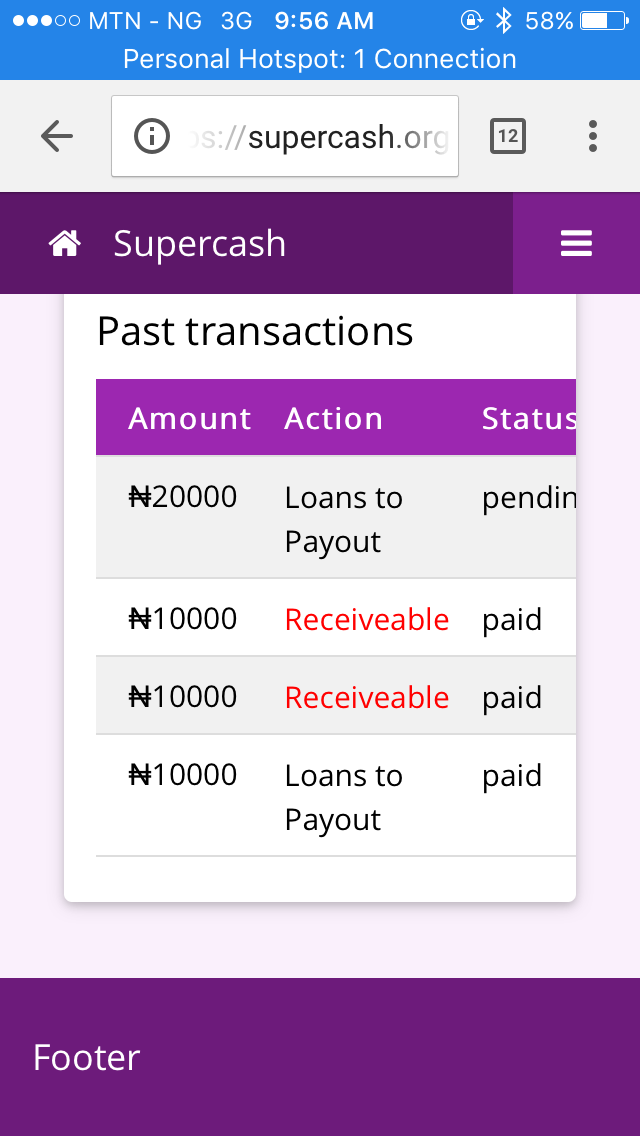Tap the battery indicator in status bar
640x1136 pixels.
(x=604, y=21)
